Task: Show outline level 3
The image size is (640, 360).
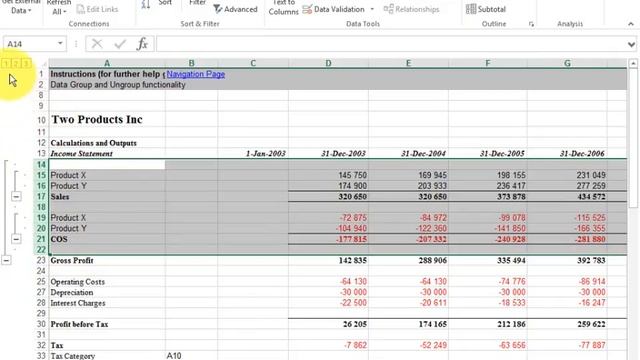Action: (26, 63)
